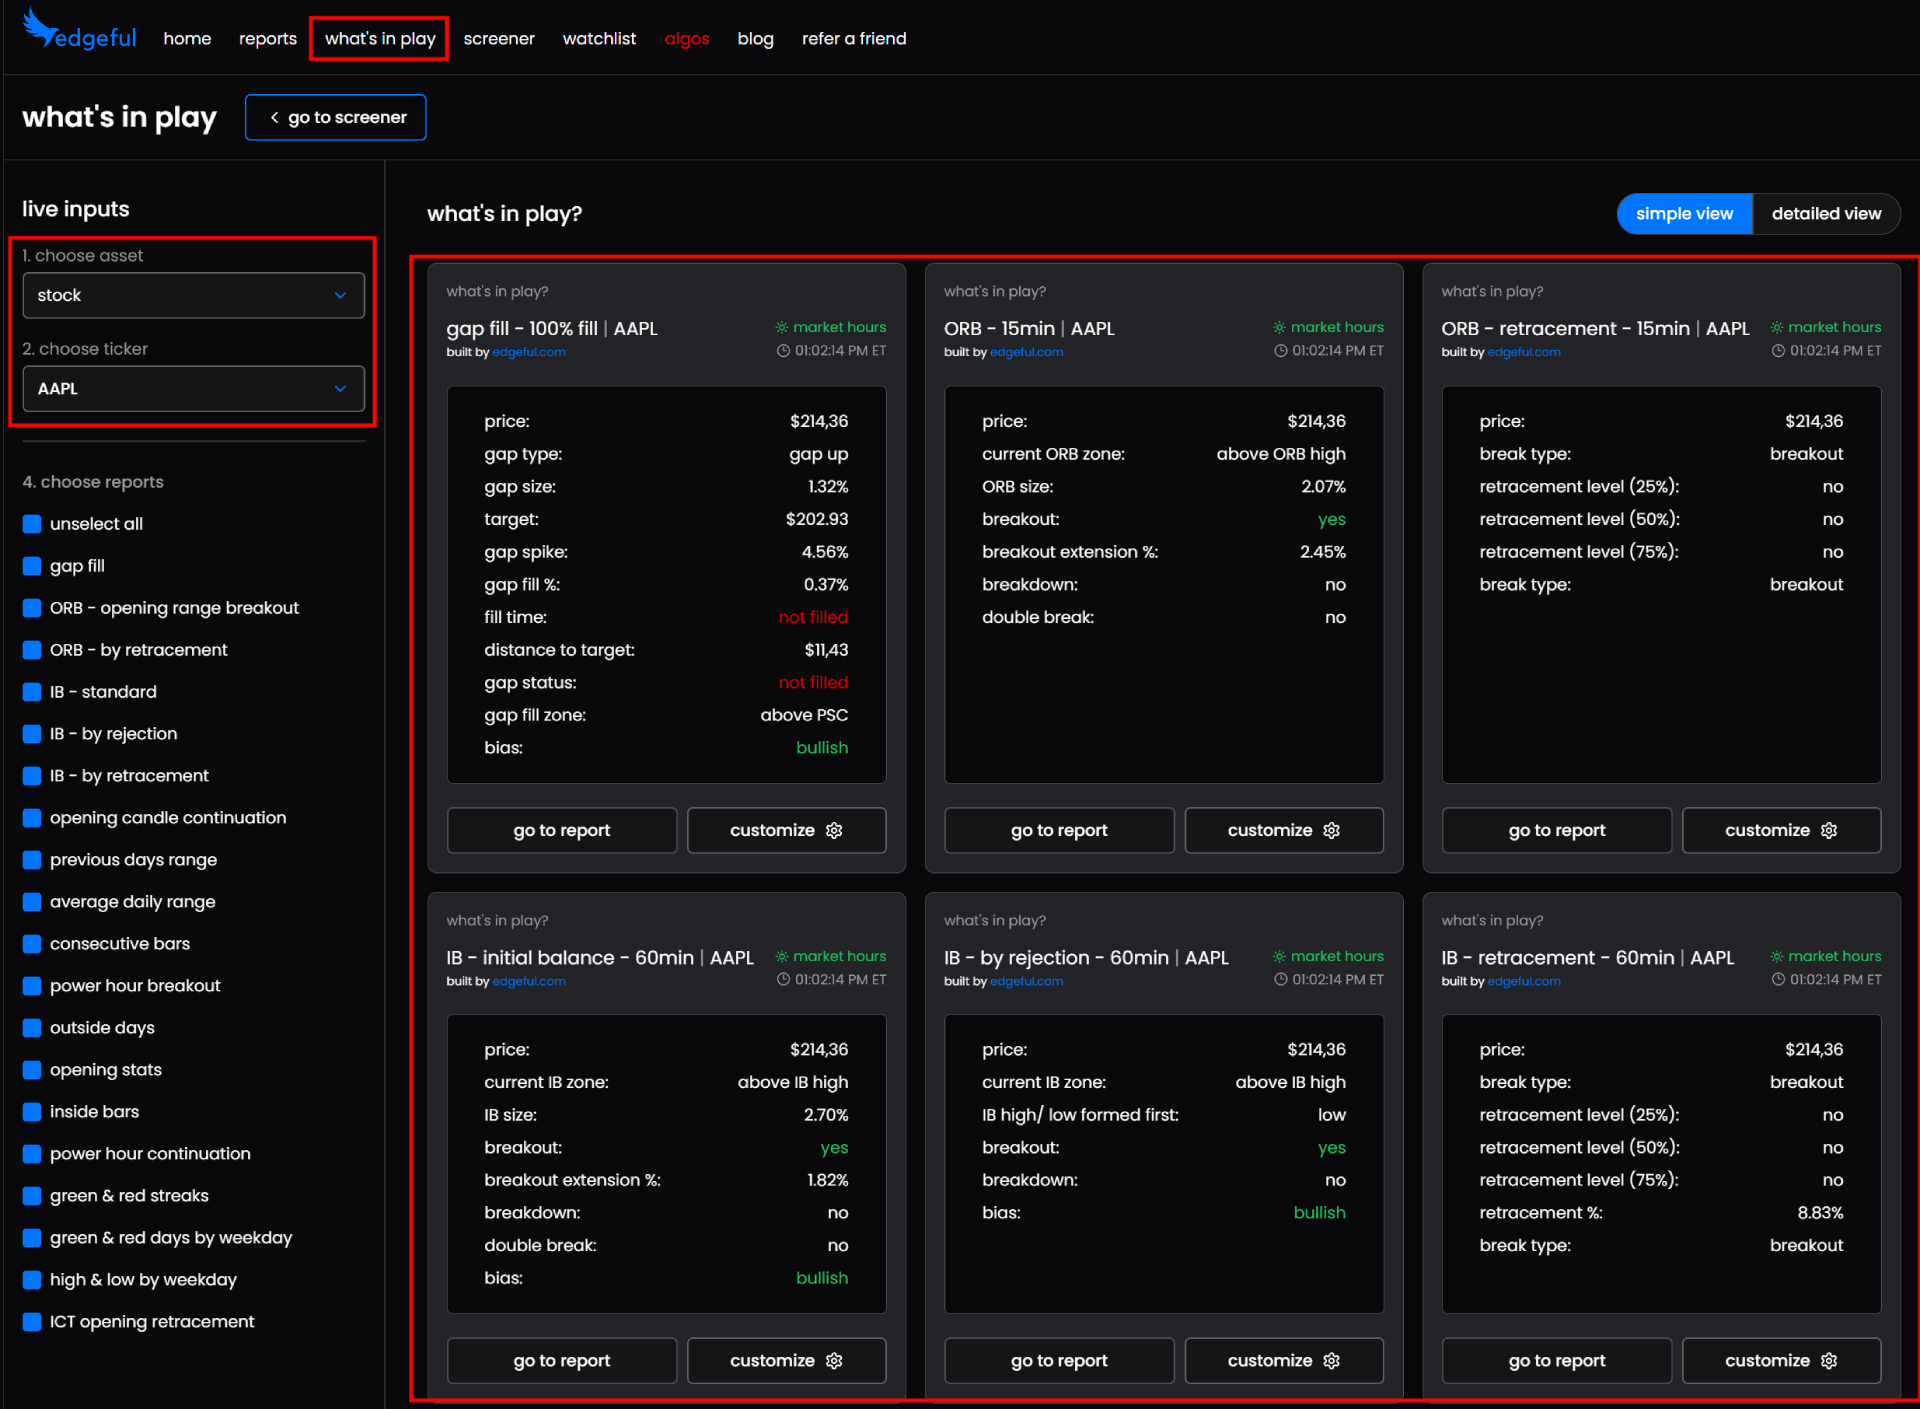Select what's in play nav item
Screen dimensions: 1920x1409
click(380, 39)
